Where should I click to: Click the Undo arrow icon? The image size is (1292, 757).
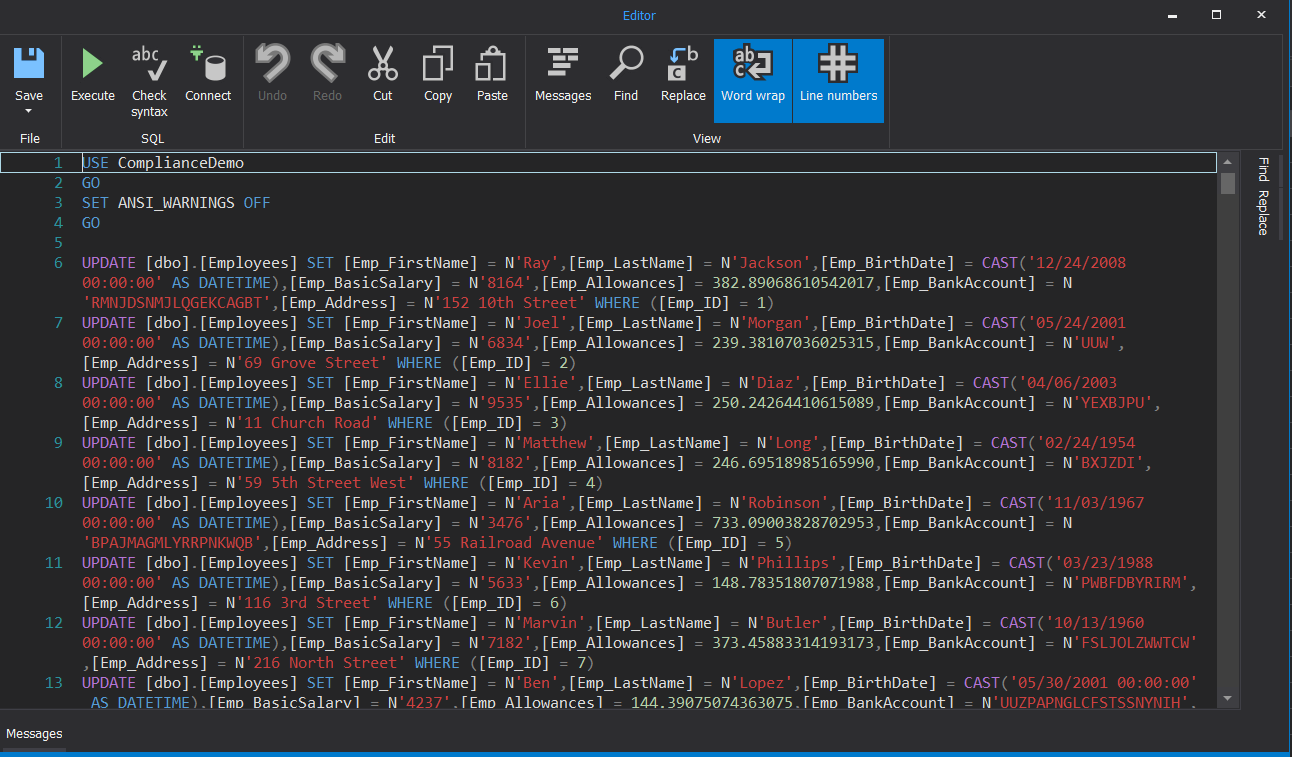point(272,65)
